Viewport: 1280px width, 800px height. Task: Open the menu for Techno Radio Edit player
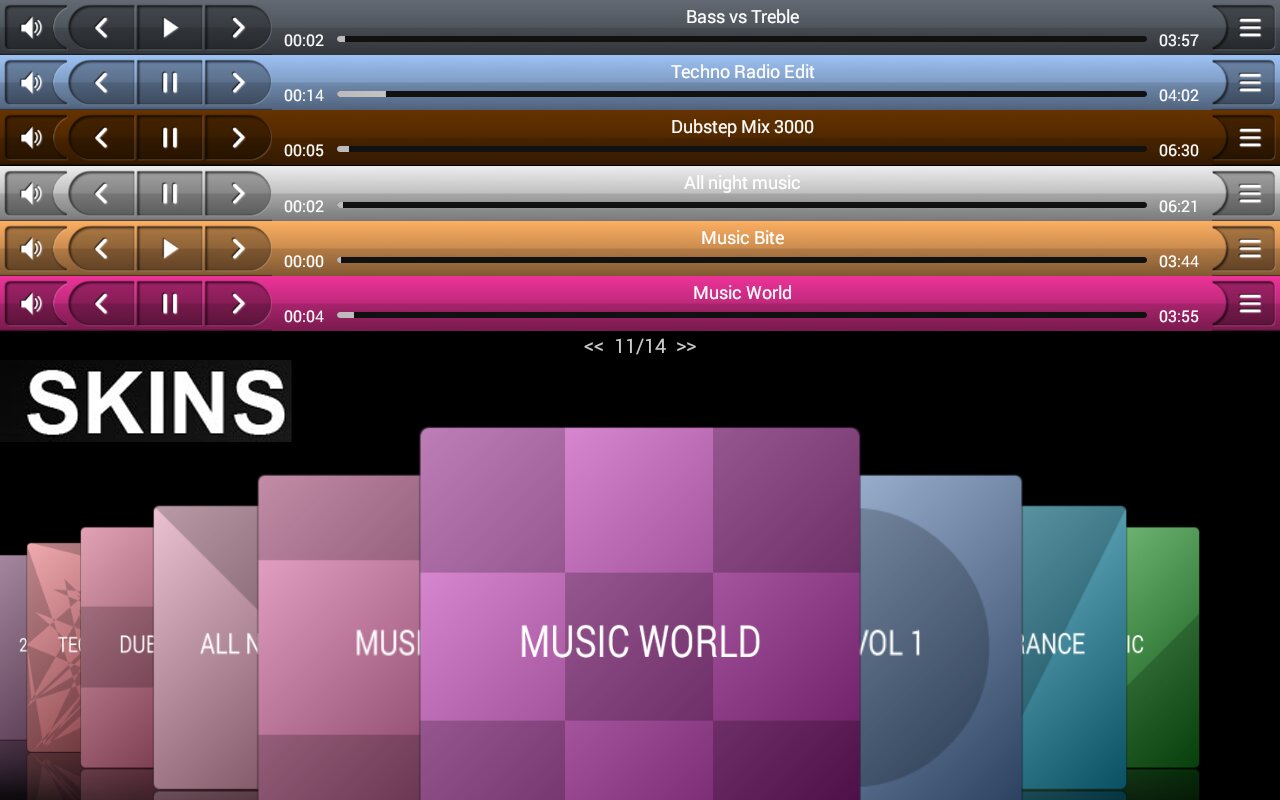(x=1249, y=83)
